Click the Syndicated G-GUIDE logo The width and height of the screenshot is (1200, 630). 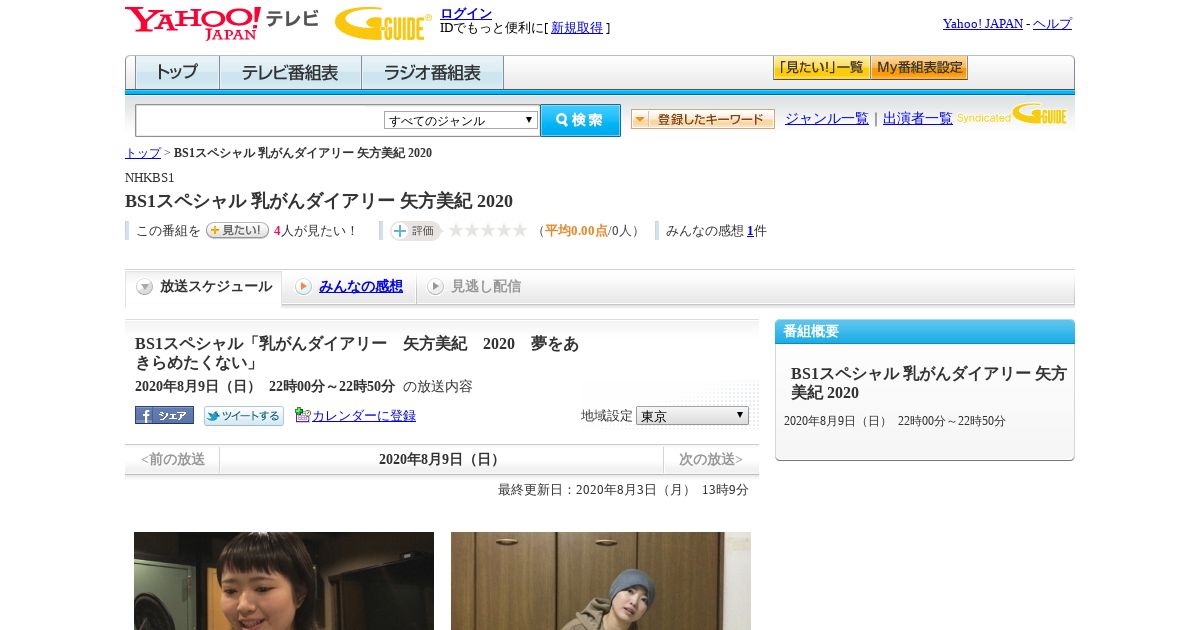tap(1012, 114)
